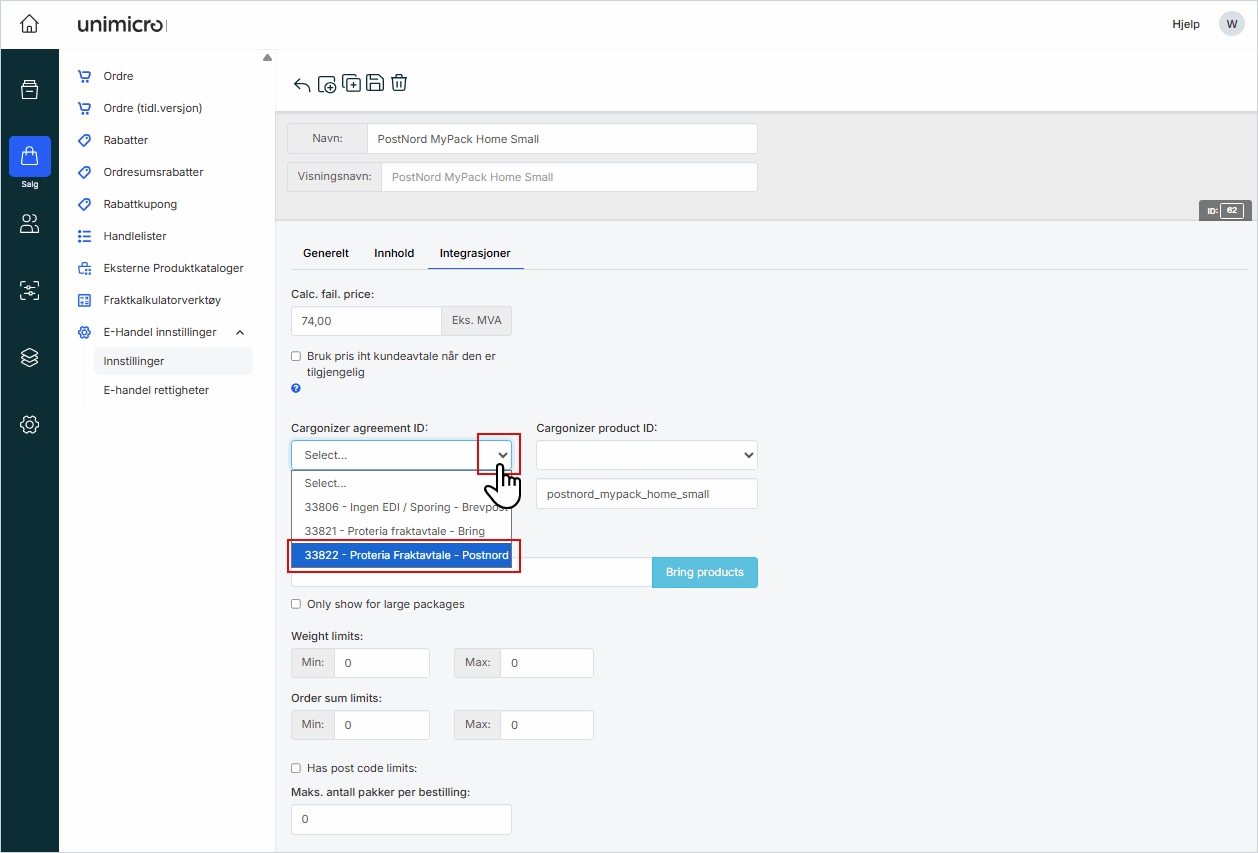Click the duplicate copy icon in toolbar
Screen dimensions: 1258x853
point(351,83)
